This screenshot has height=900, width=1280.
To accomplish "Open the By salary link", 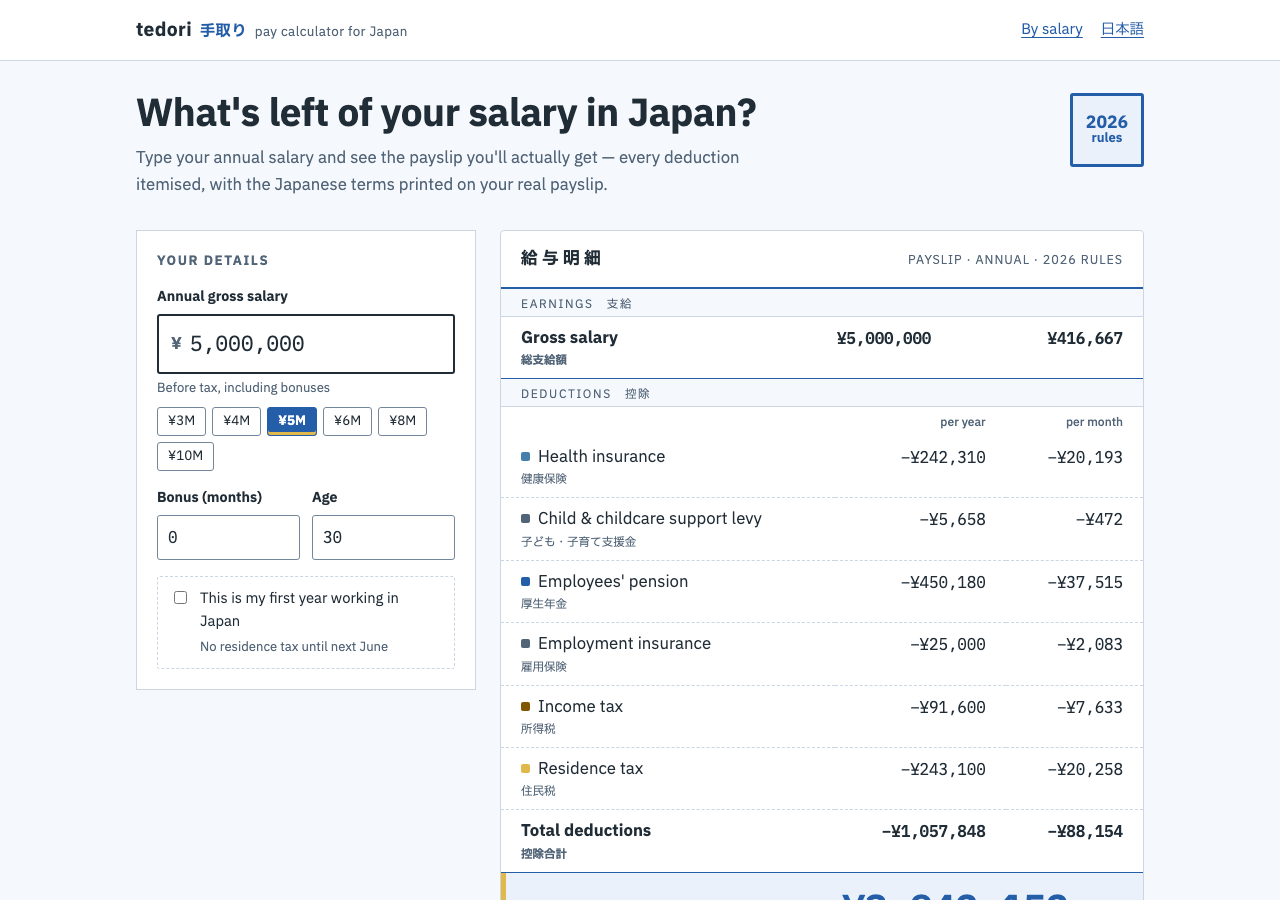I will coord(1051,29).
